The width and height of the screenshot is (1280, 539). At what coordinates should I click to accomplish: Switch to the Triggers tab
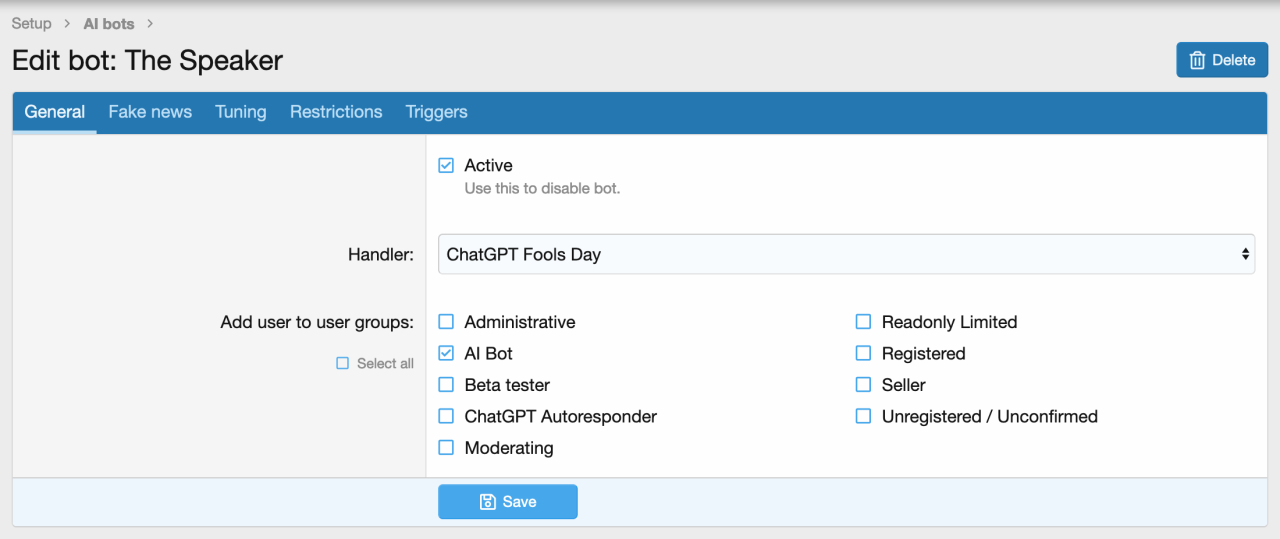(x=436, y=112)
